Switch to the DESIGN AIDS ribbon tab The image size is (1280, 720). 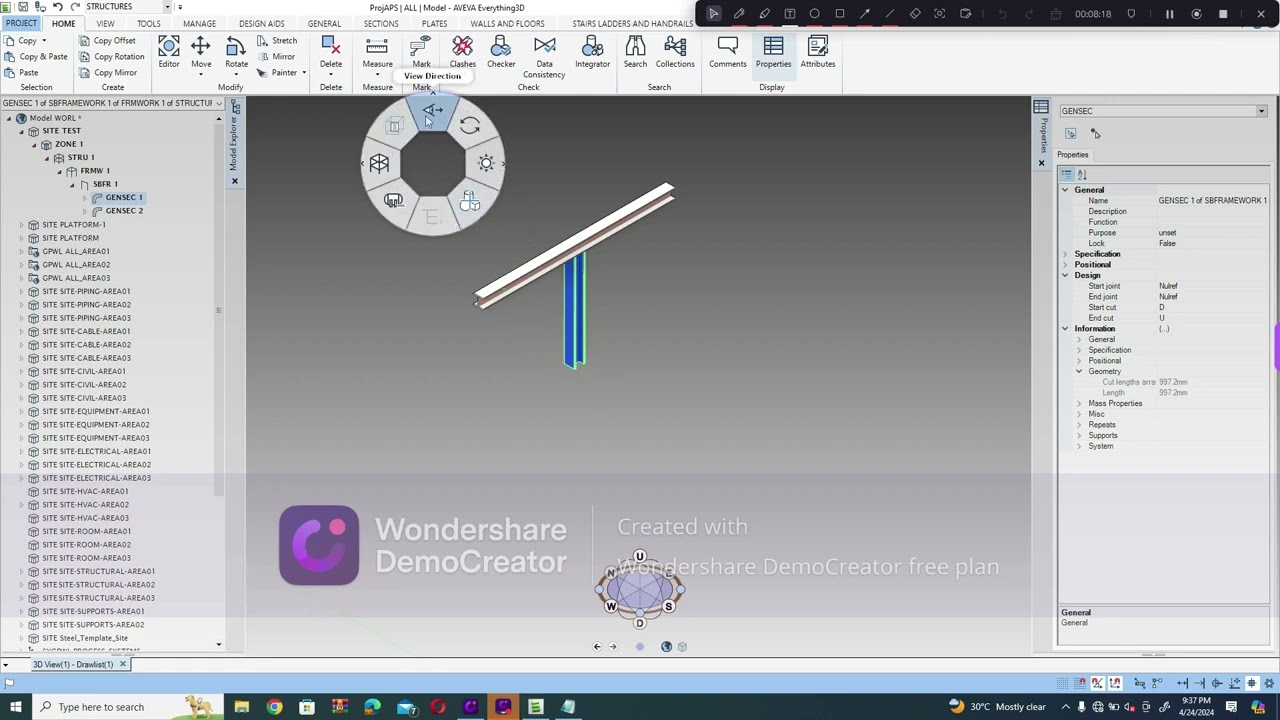[x=262, y=23]
